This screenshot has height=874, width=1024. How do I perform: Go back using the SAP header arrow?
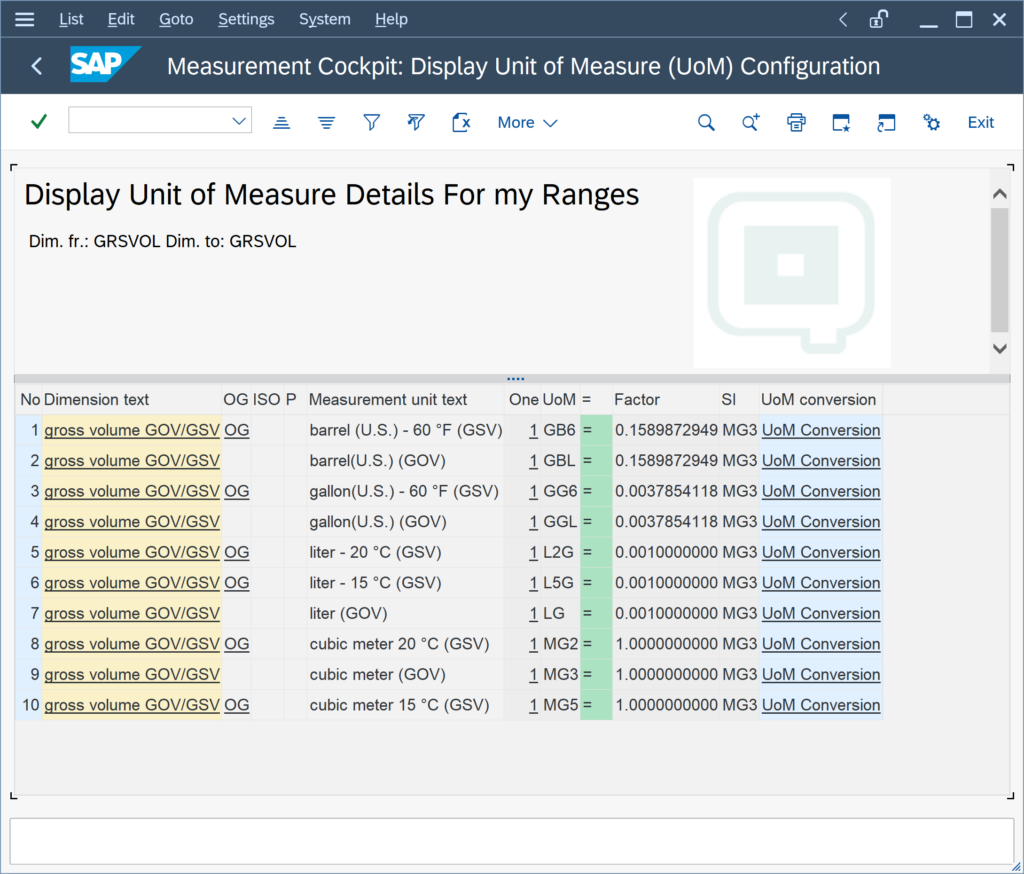pos(37,66)
